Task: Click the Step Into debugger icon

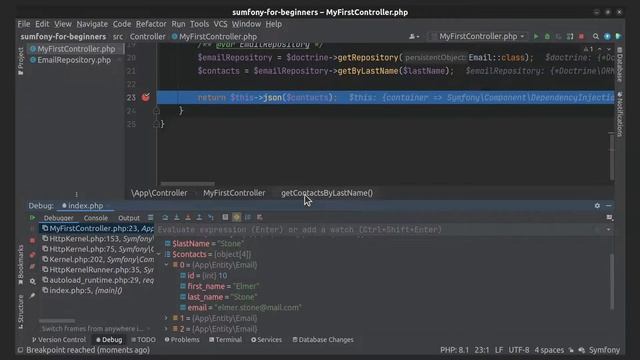Action: (176, 218)
